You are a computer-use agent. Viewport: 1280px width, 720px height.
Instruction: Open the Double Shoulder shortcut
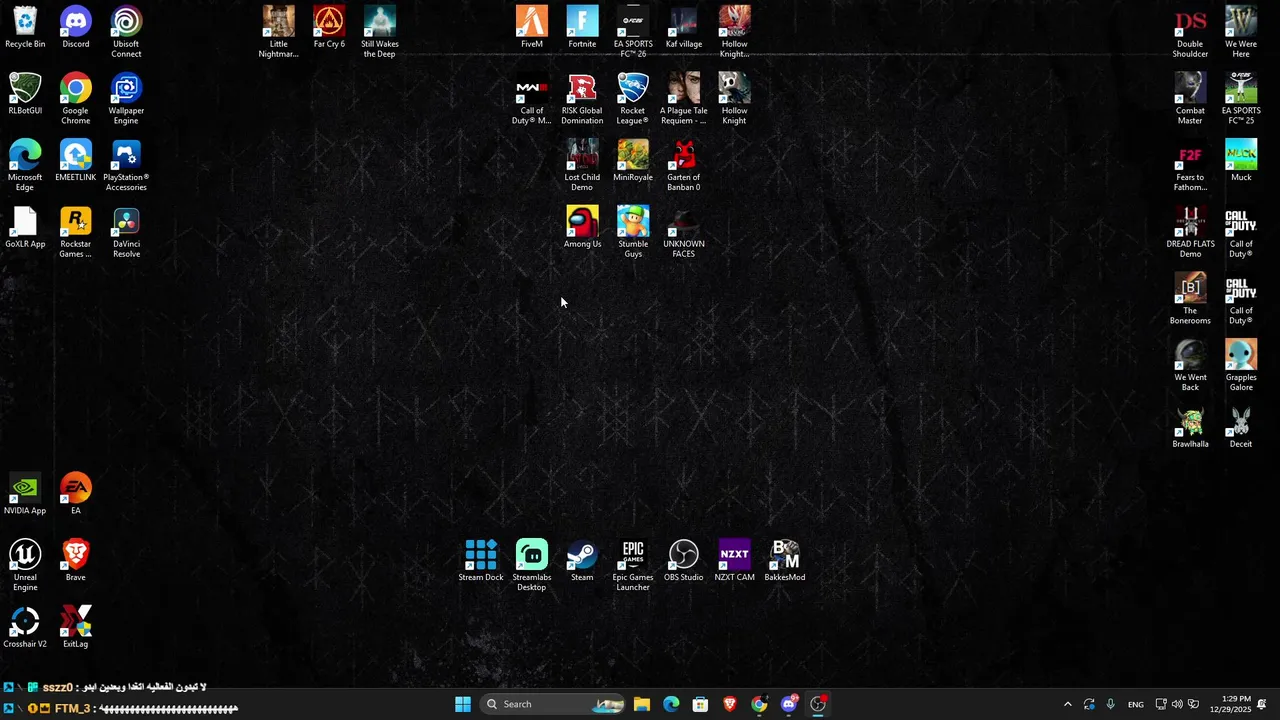click(x=1190, y=32)
